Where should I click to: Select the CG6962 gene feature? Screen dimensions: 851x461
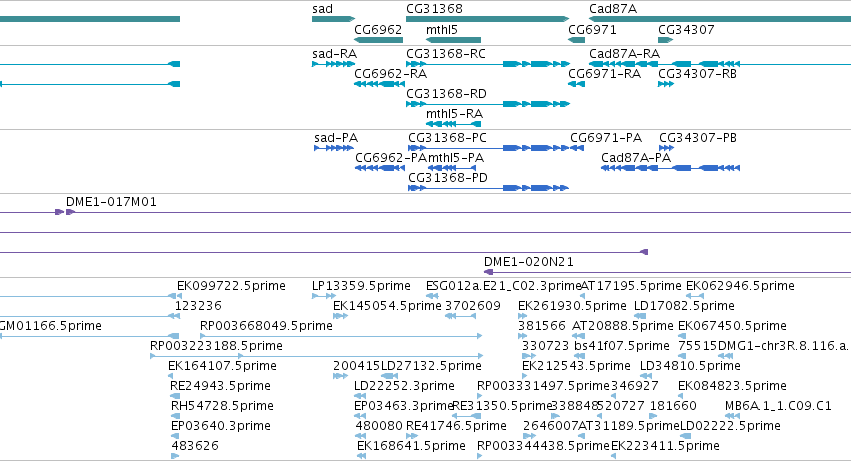tap(378, 40)
